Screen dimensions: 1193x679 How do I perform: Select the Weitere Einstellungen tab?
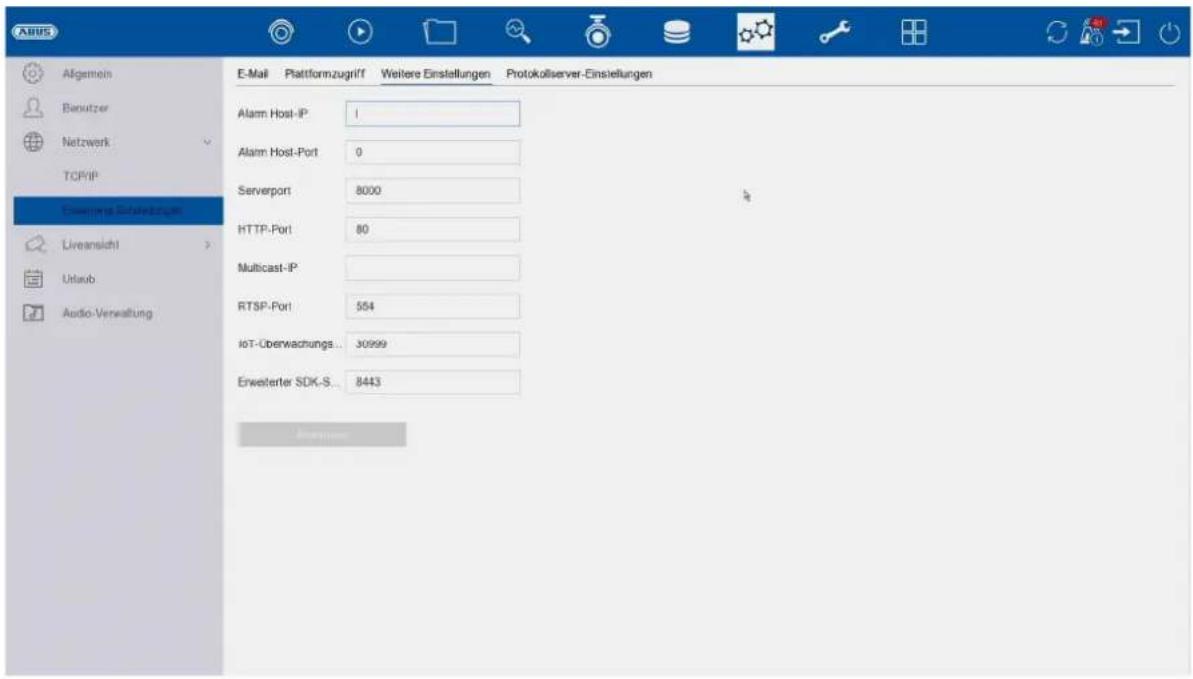click(435, 74)
